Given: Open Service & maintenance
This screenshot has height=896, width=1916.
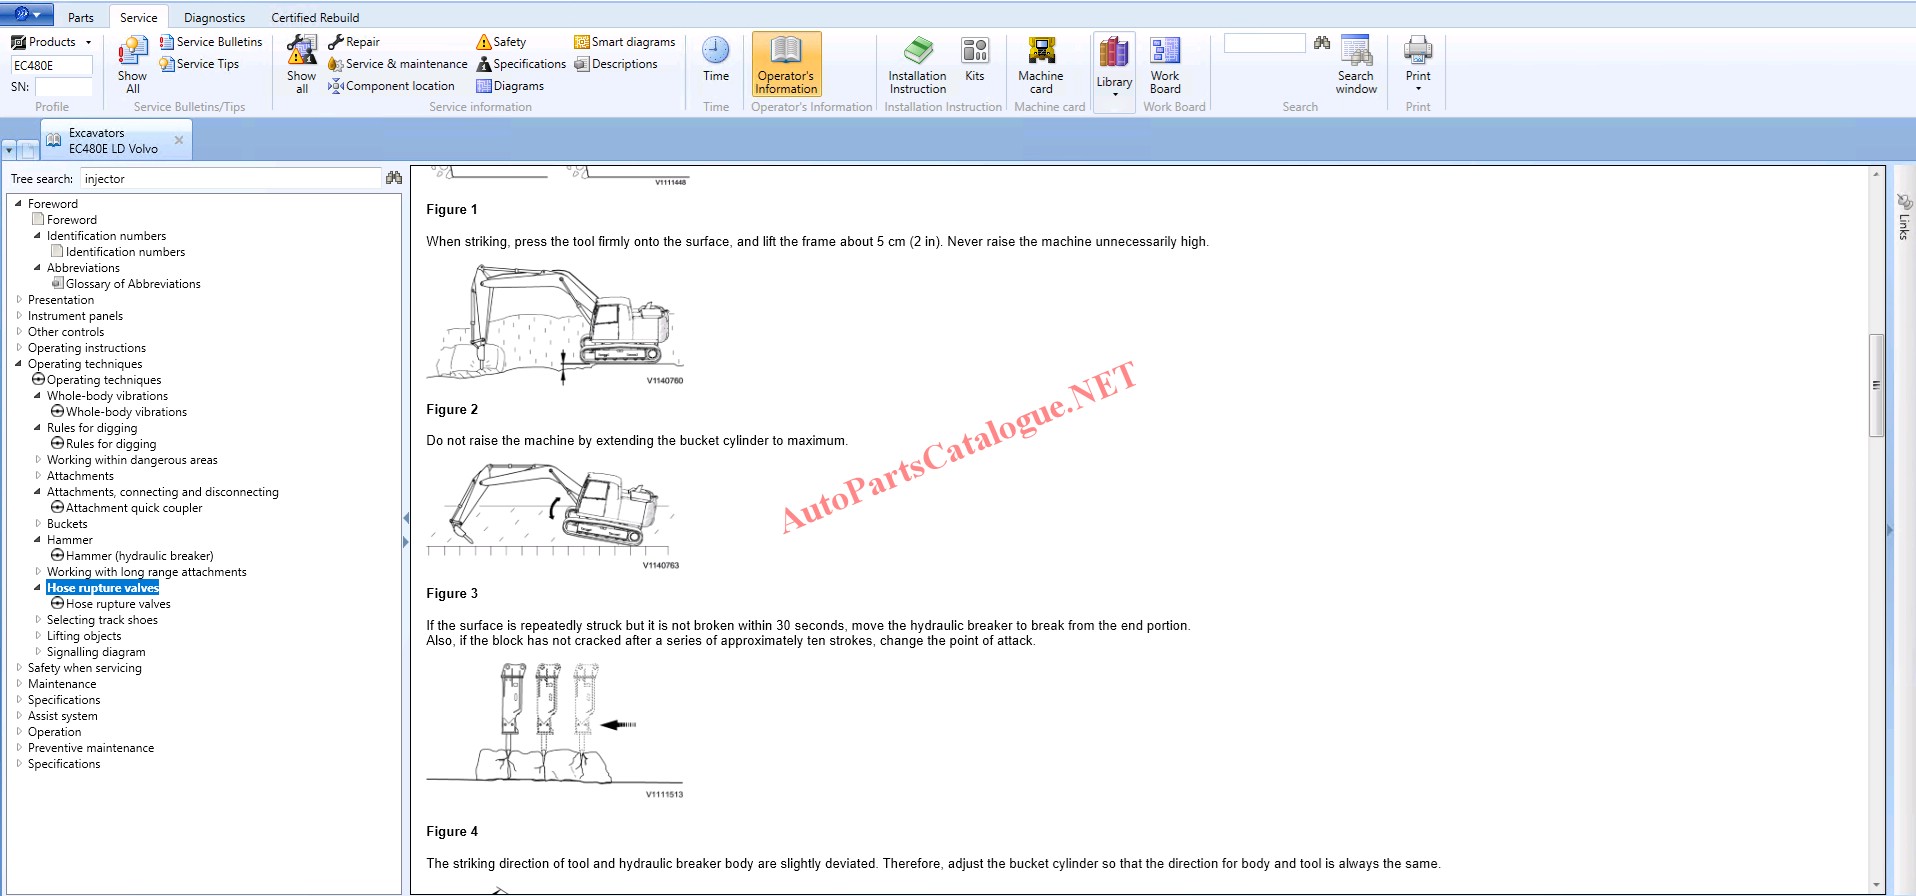Looking at the screenshot, I should point(397,64).
